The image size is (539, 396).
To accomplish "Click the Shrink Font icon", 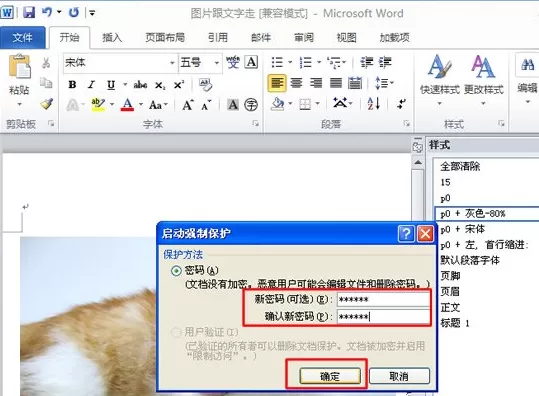I will click(206, 105).
